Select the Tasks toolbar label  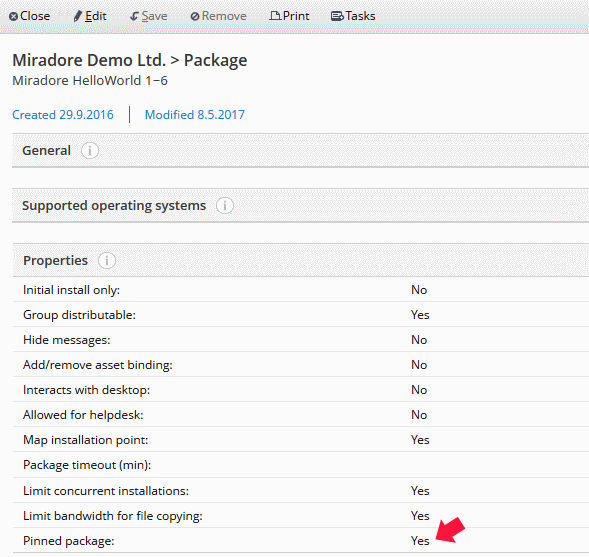tap(360, 16)
